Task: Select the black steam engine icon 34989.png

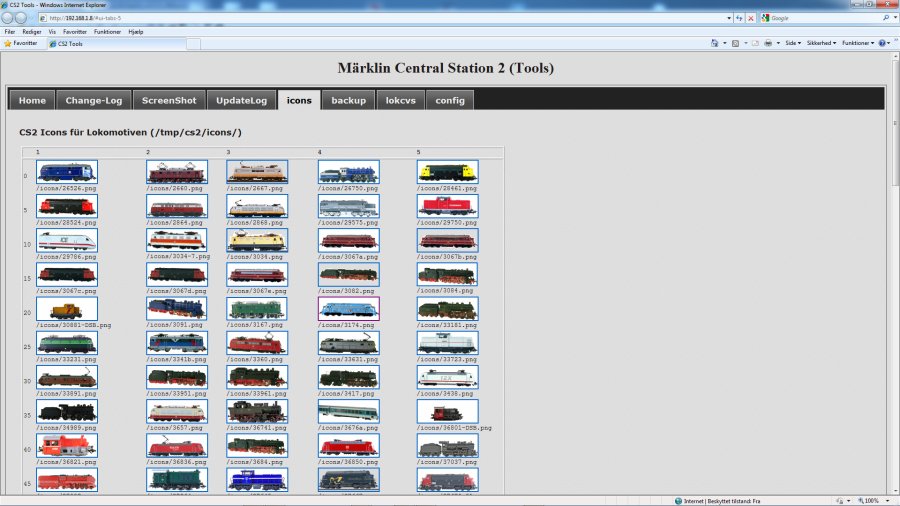Action: tap(67, 411)
